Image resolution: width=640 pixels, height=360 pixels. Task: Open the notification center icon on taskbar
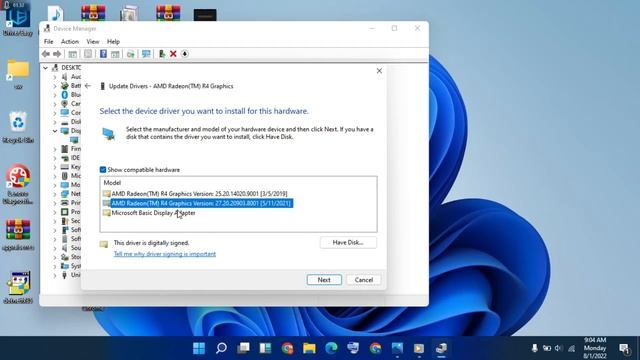624,348
